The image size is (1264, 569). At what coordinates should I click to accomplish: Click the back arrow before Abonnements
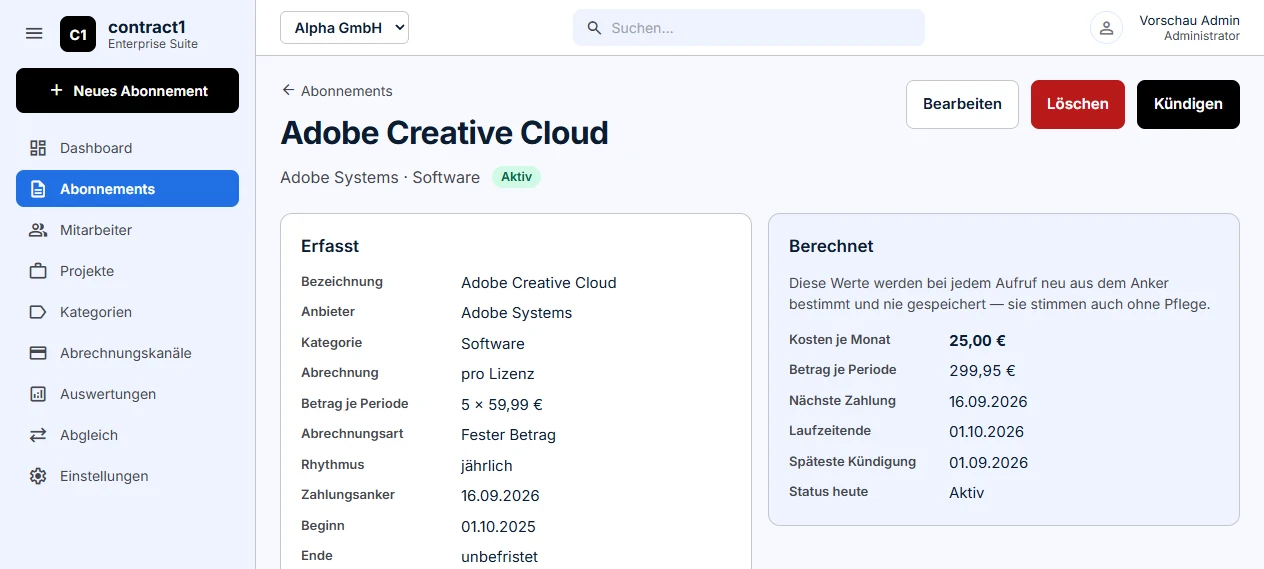click(x=288, y=90)
